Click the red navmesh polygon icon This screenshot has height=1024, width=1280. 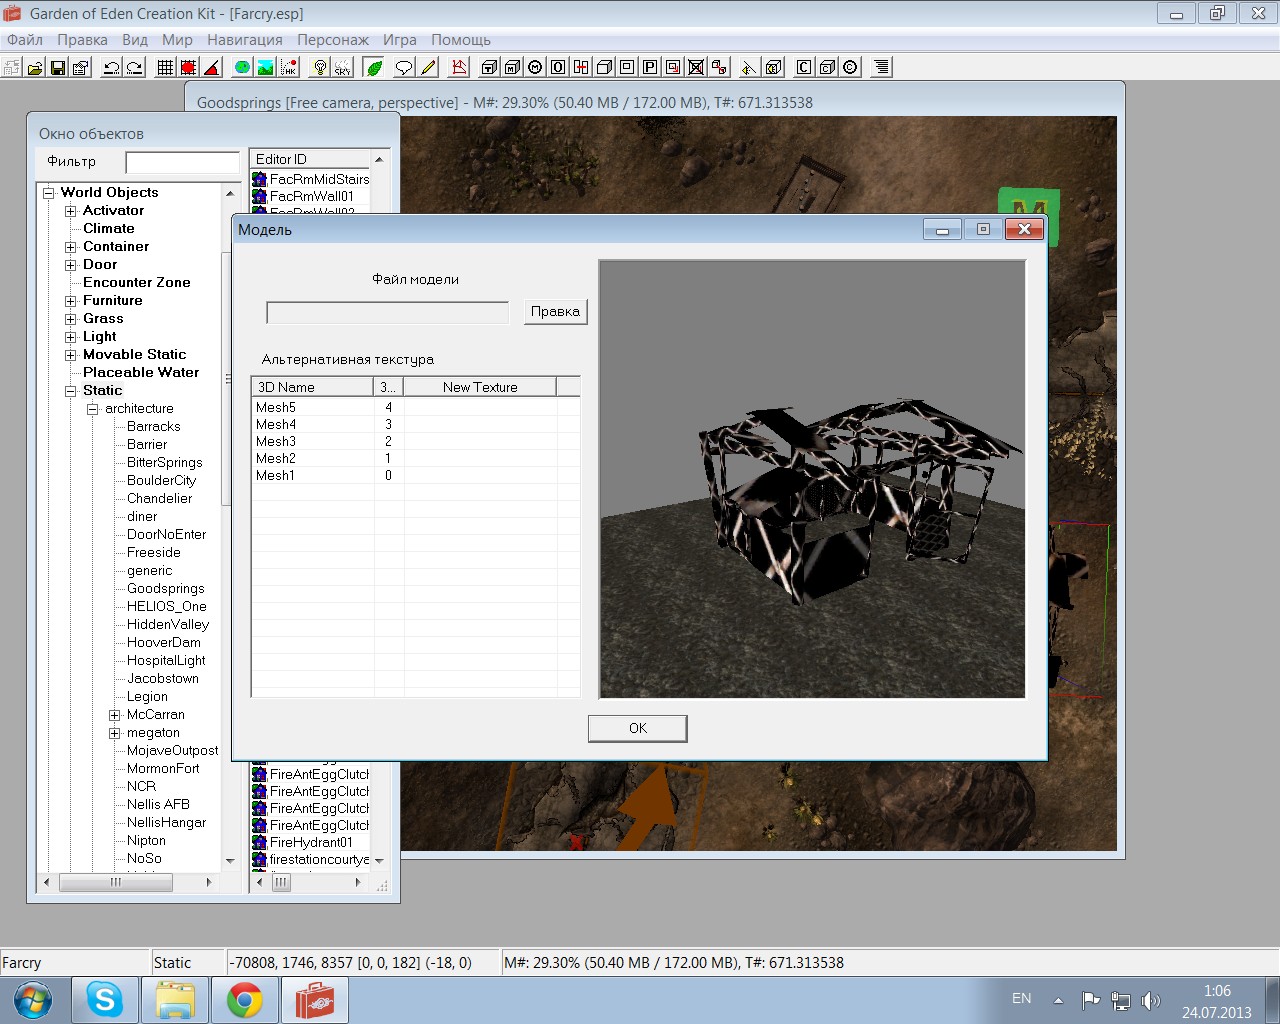tap(459, 67)
